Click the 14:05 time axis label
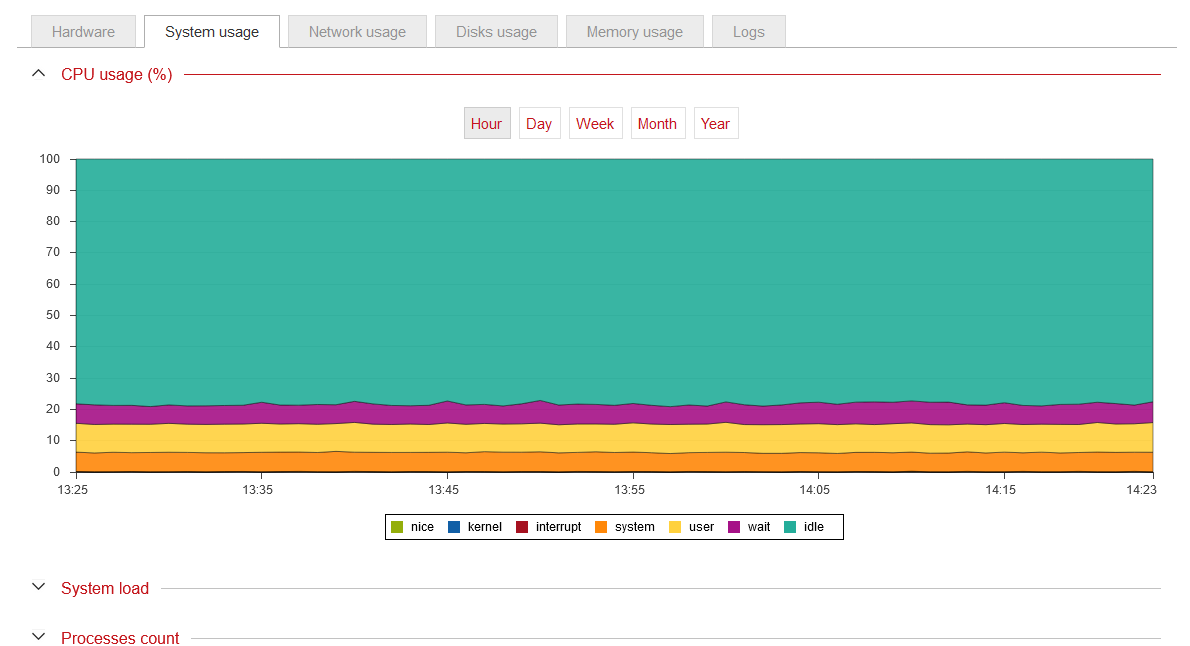 (814, 490)
